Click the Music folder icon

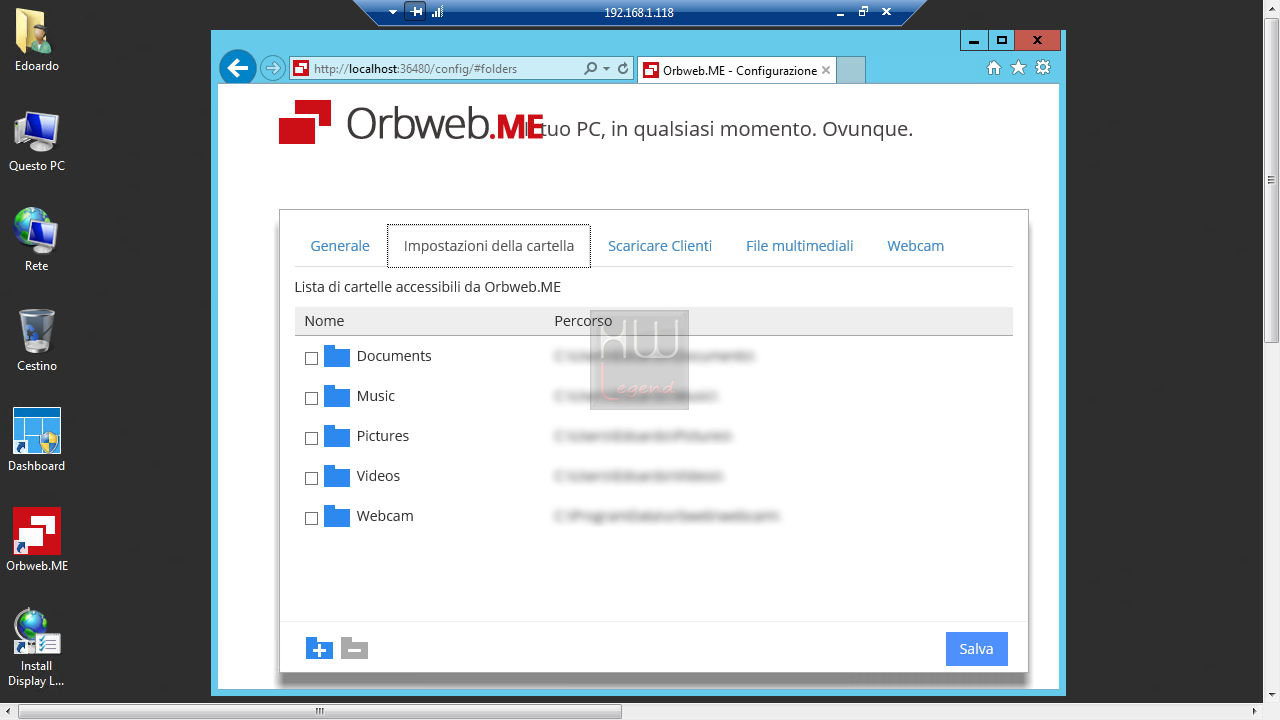click(x=337, y=397)
